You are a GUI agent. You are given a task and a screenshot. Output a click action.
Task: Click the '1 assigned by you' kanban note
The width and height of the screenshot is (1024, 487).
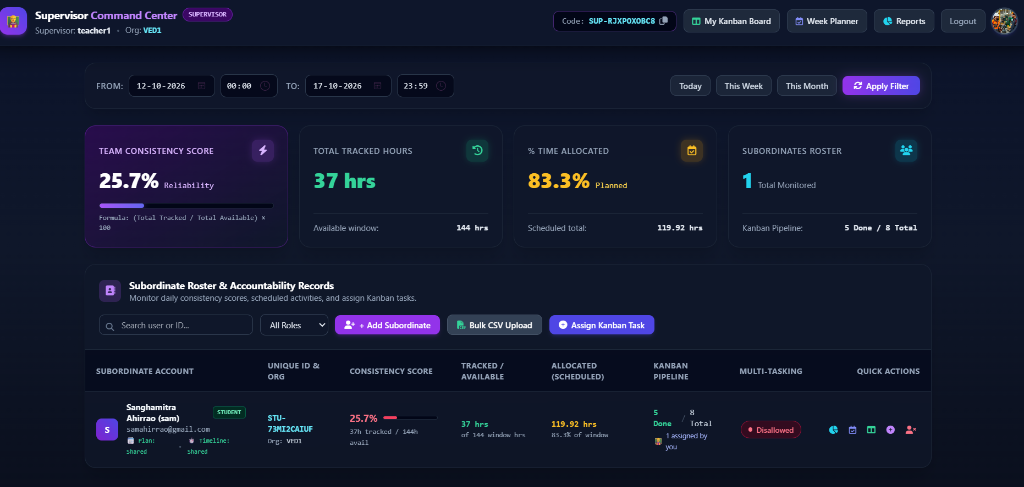[681, 441]
